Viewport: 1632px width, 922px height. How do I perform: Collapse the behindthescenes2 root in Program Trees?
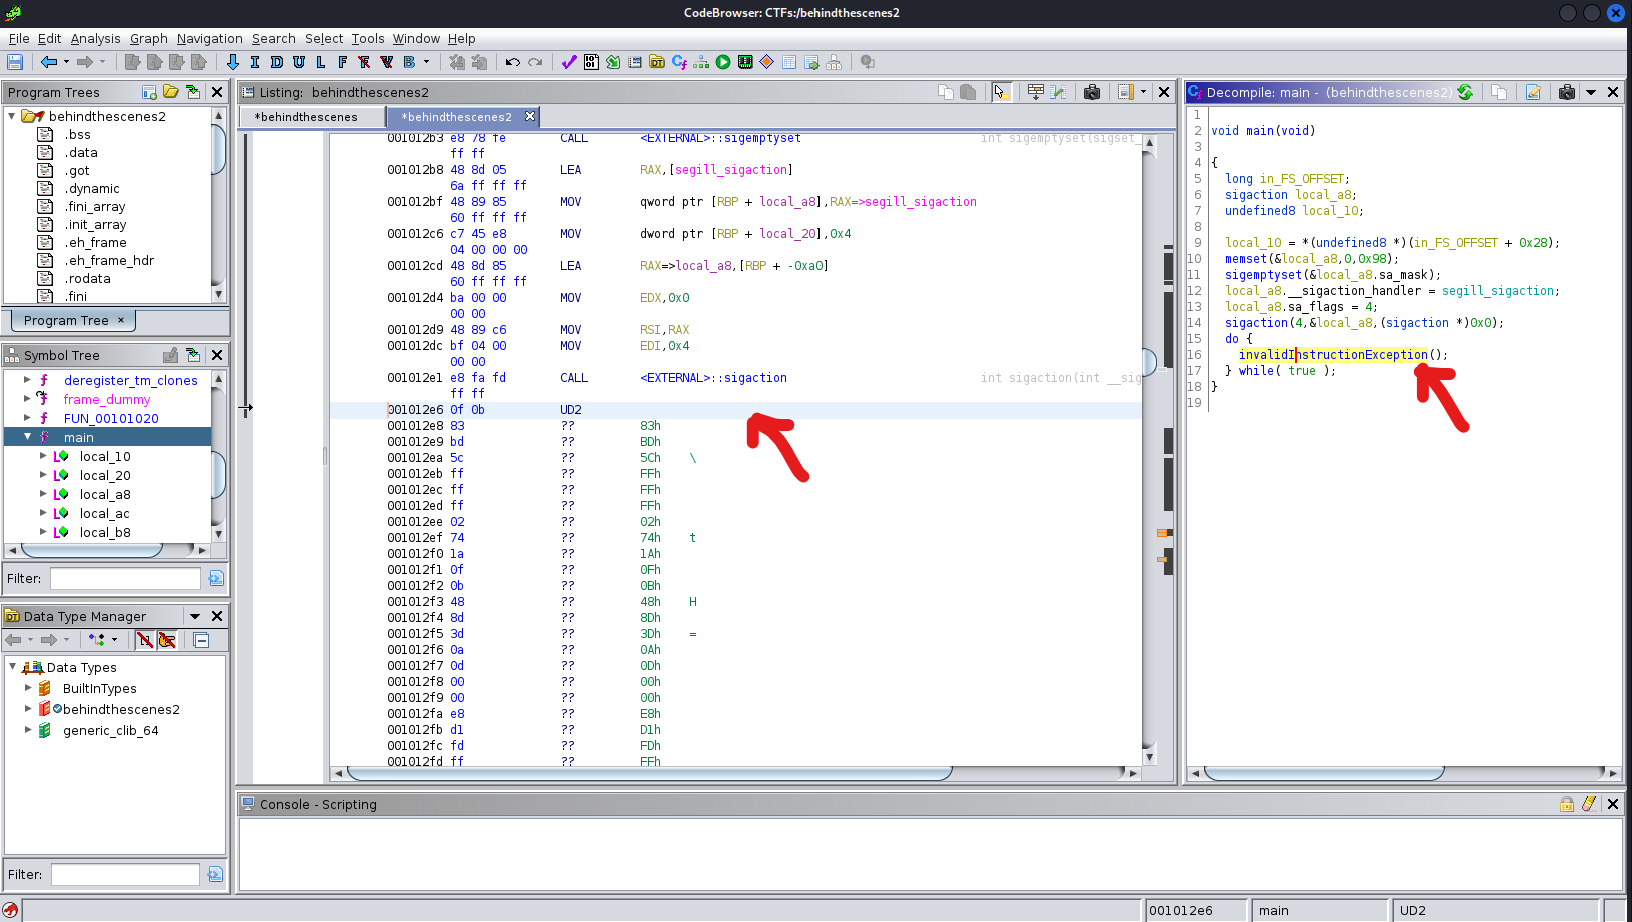(x=12, y=116)
